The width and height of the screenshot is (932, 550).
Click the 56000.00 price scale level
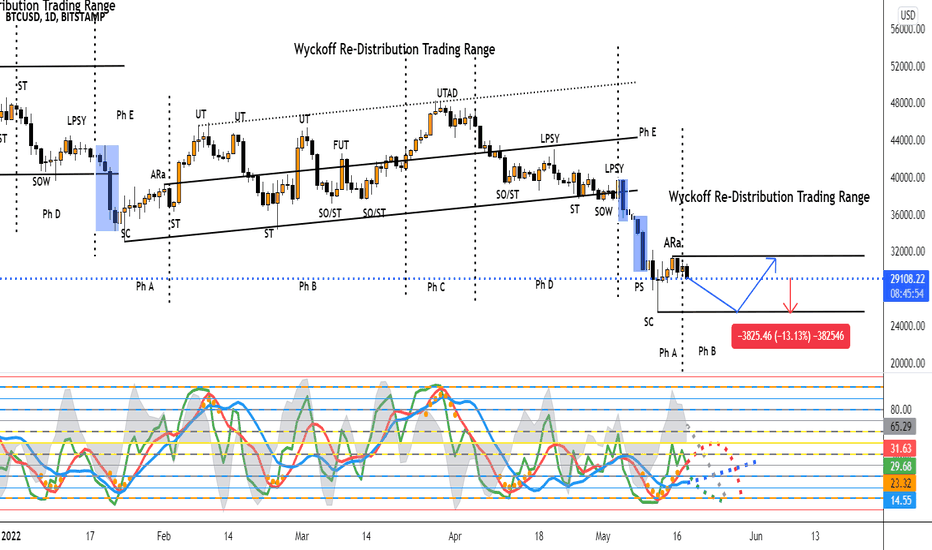908,30
